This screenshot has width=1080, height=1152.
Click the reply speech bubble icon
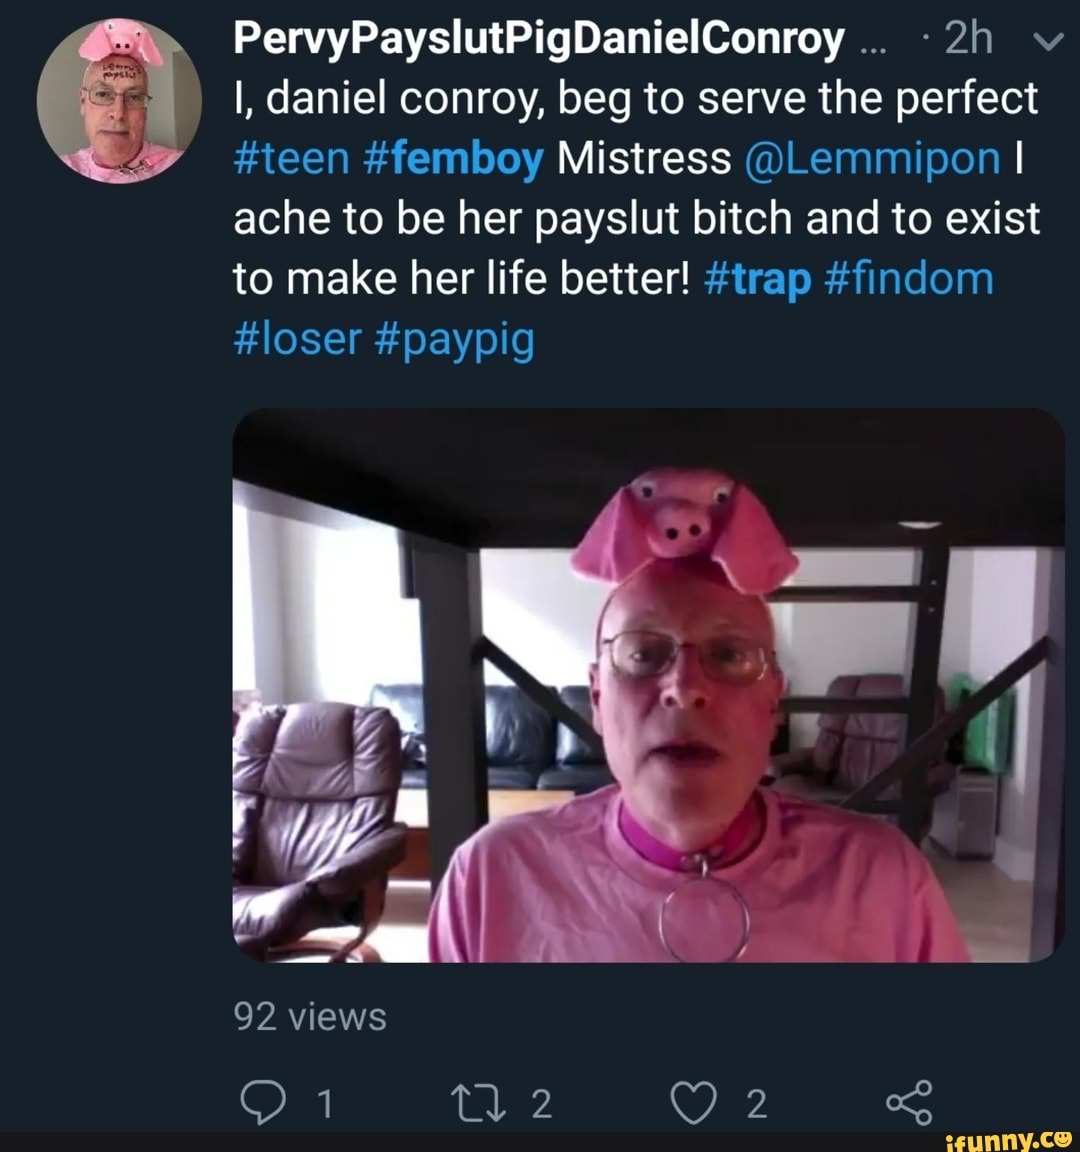click(x=260, y=1102)
